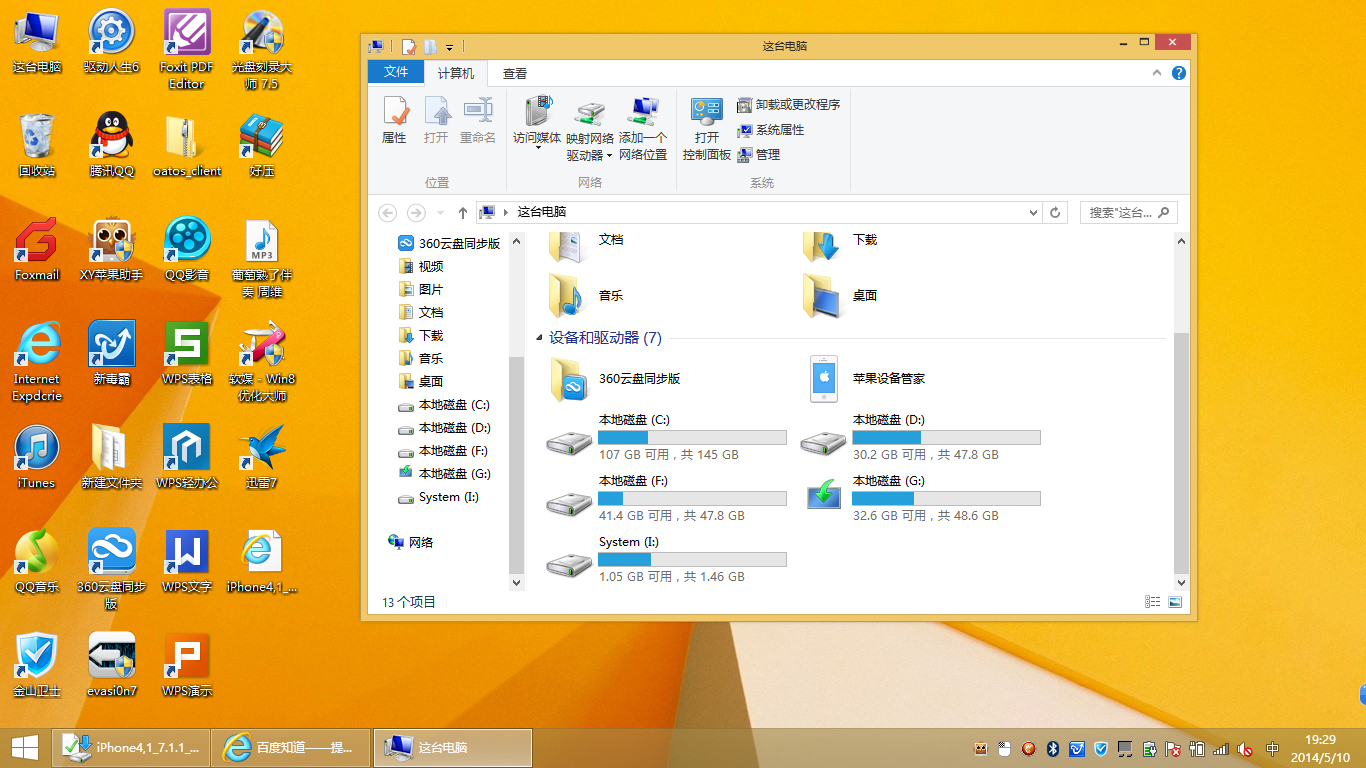
Task: Click 卸载或更改程序 in ribbon
Action: tap(789, 105)
